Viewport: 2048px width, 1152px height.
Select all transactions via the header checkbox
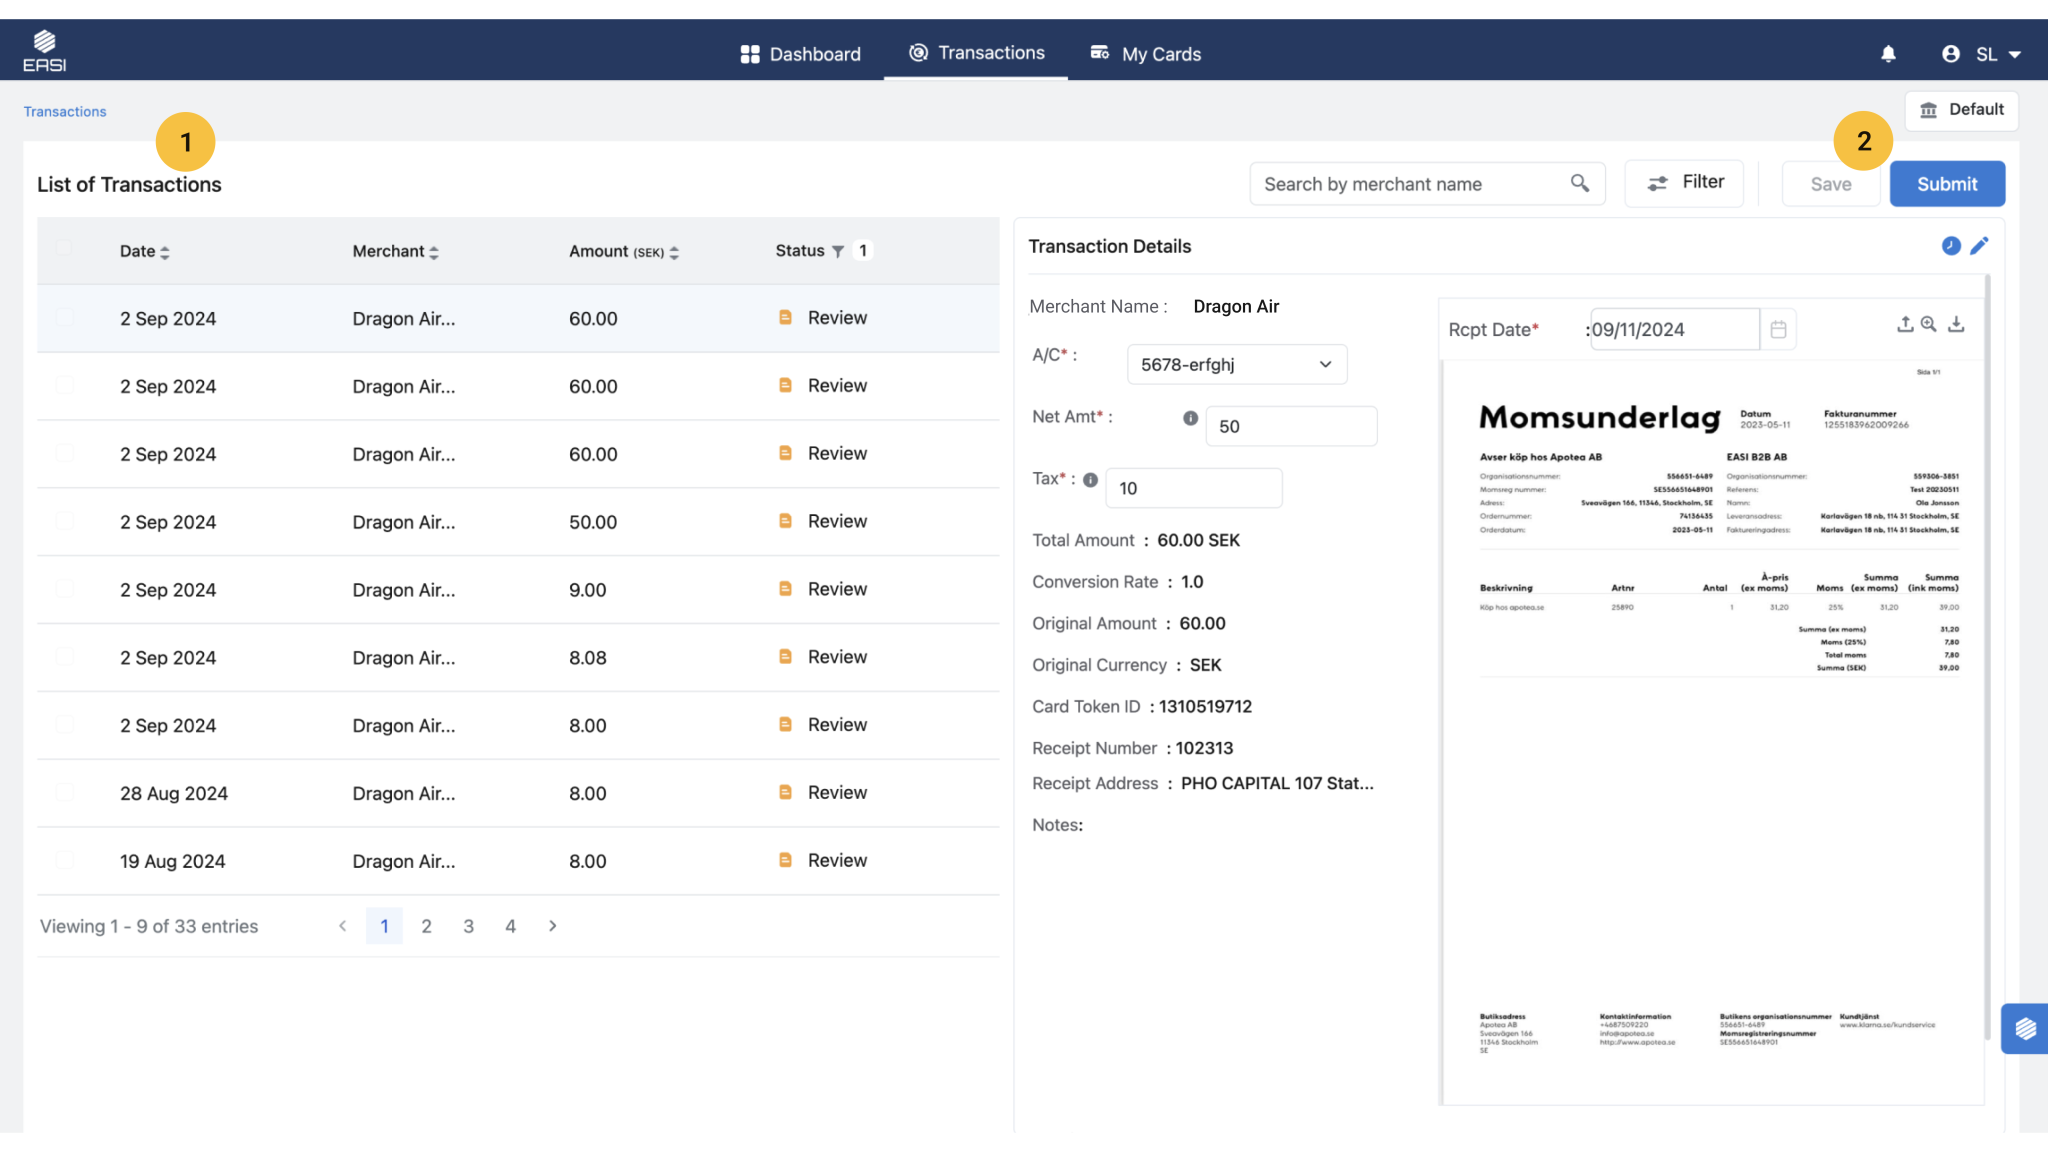pyautogui.click(x=65, y=249)
